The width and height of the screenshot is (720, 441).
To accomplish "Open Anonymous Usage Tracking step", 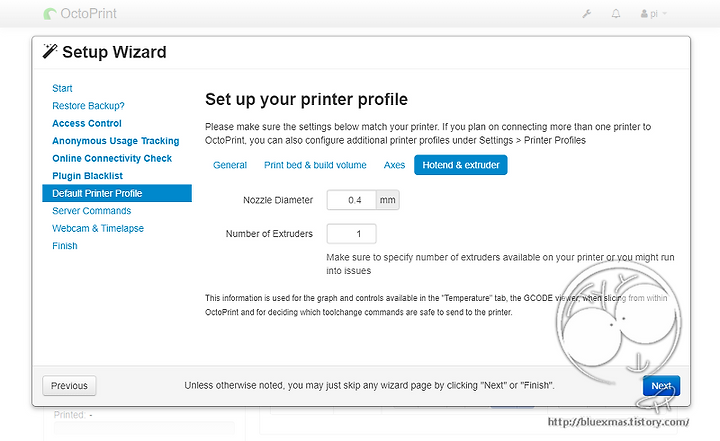I will click(x=115, y=141).
